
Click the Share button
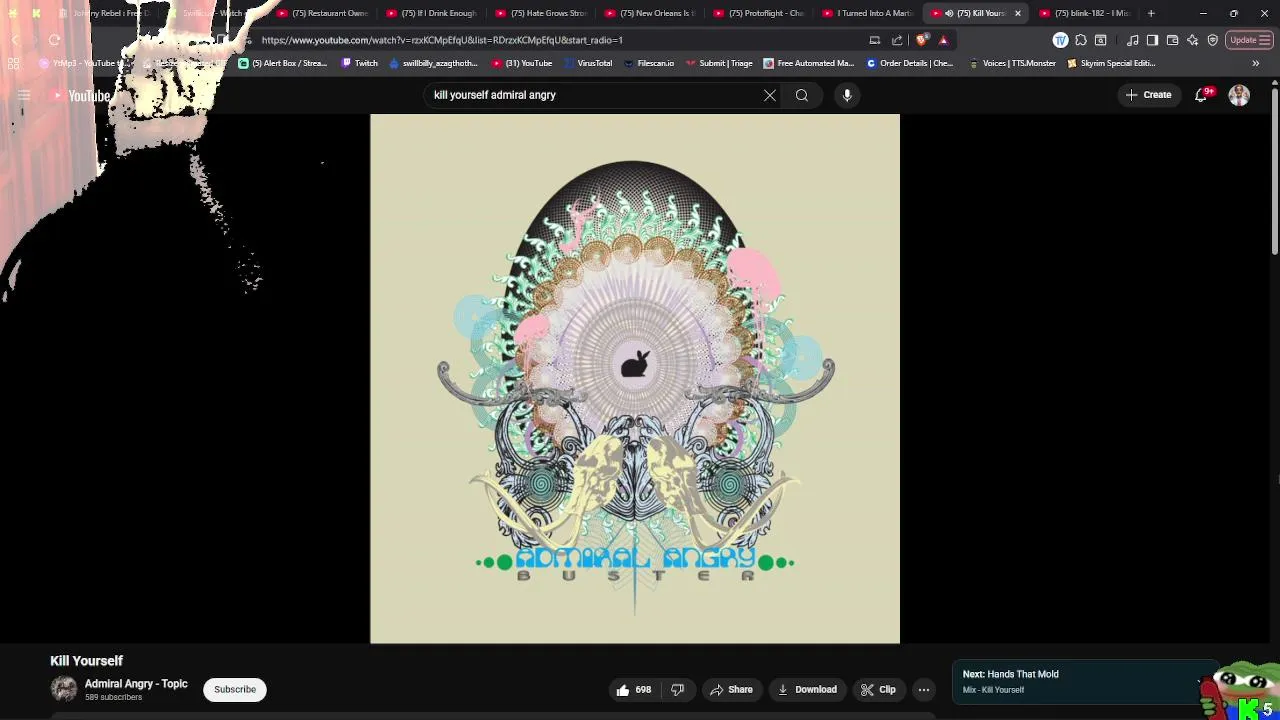point(731,689)
